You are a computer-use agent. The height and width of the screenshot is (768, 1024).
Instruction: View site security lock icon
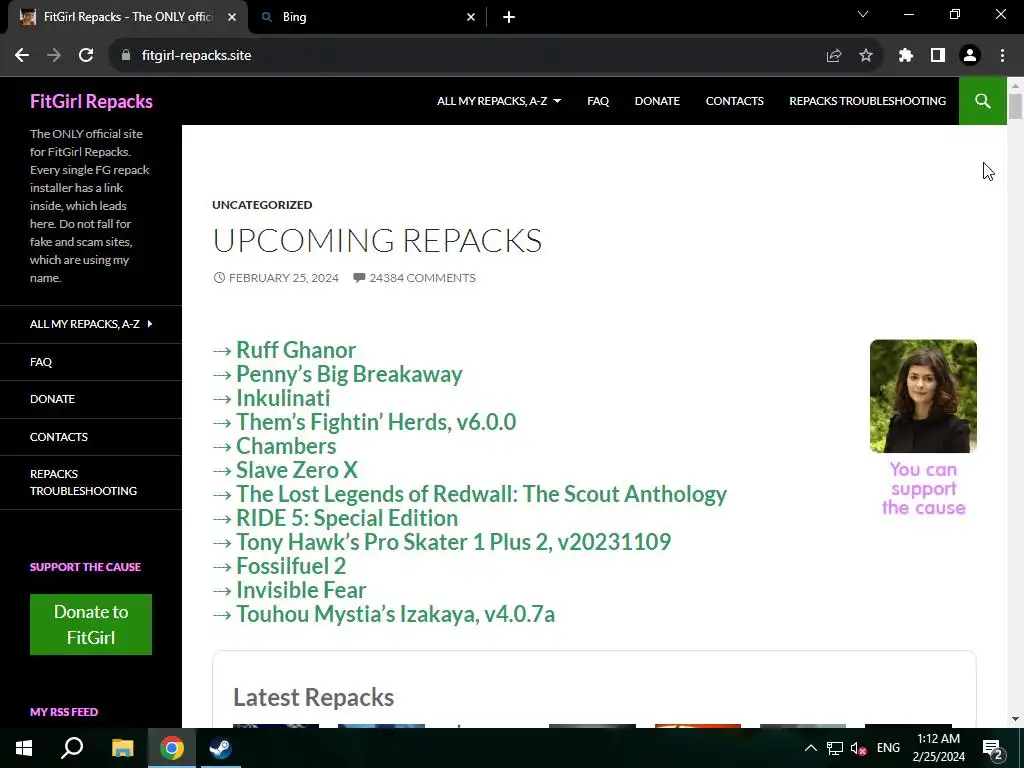126,56
